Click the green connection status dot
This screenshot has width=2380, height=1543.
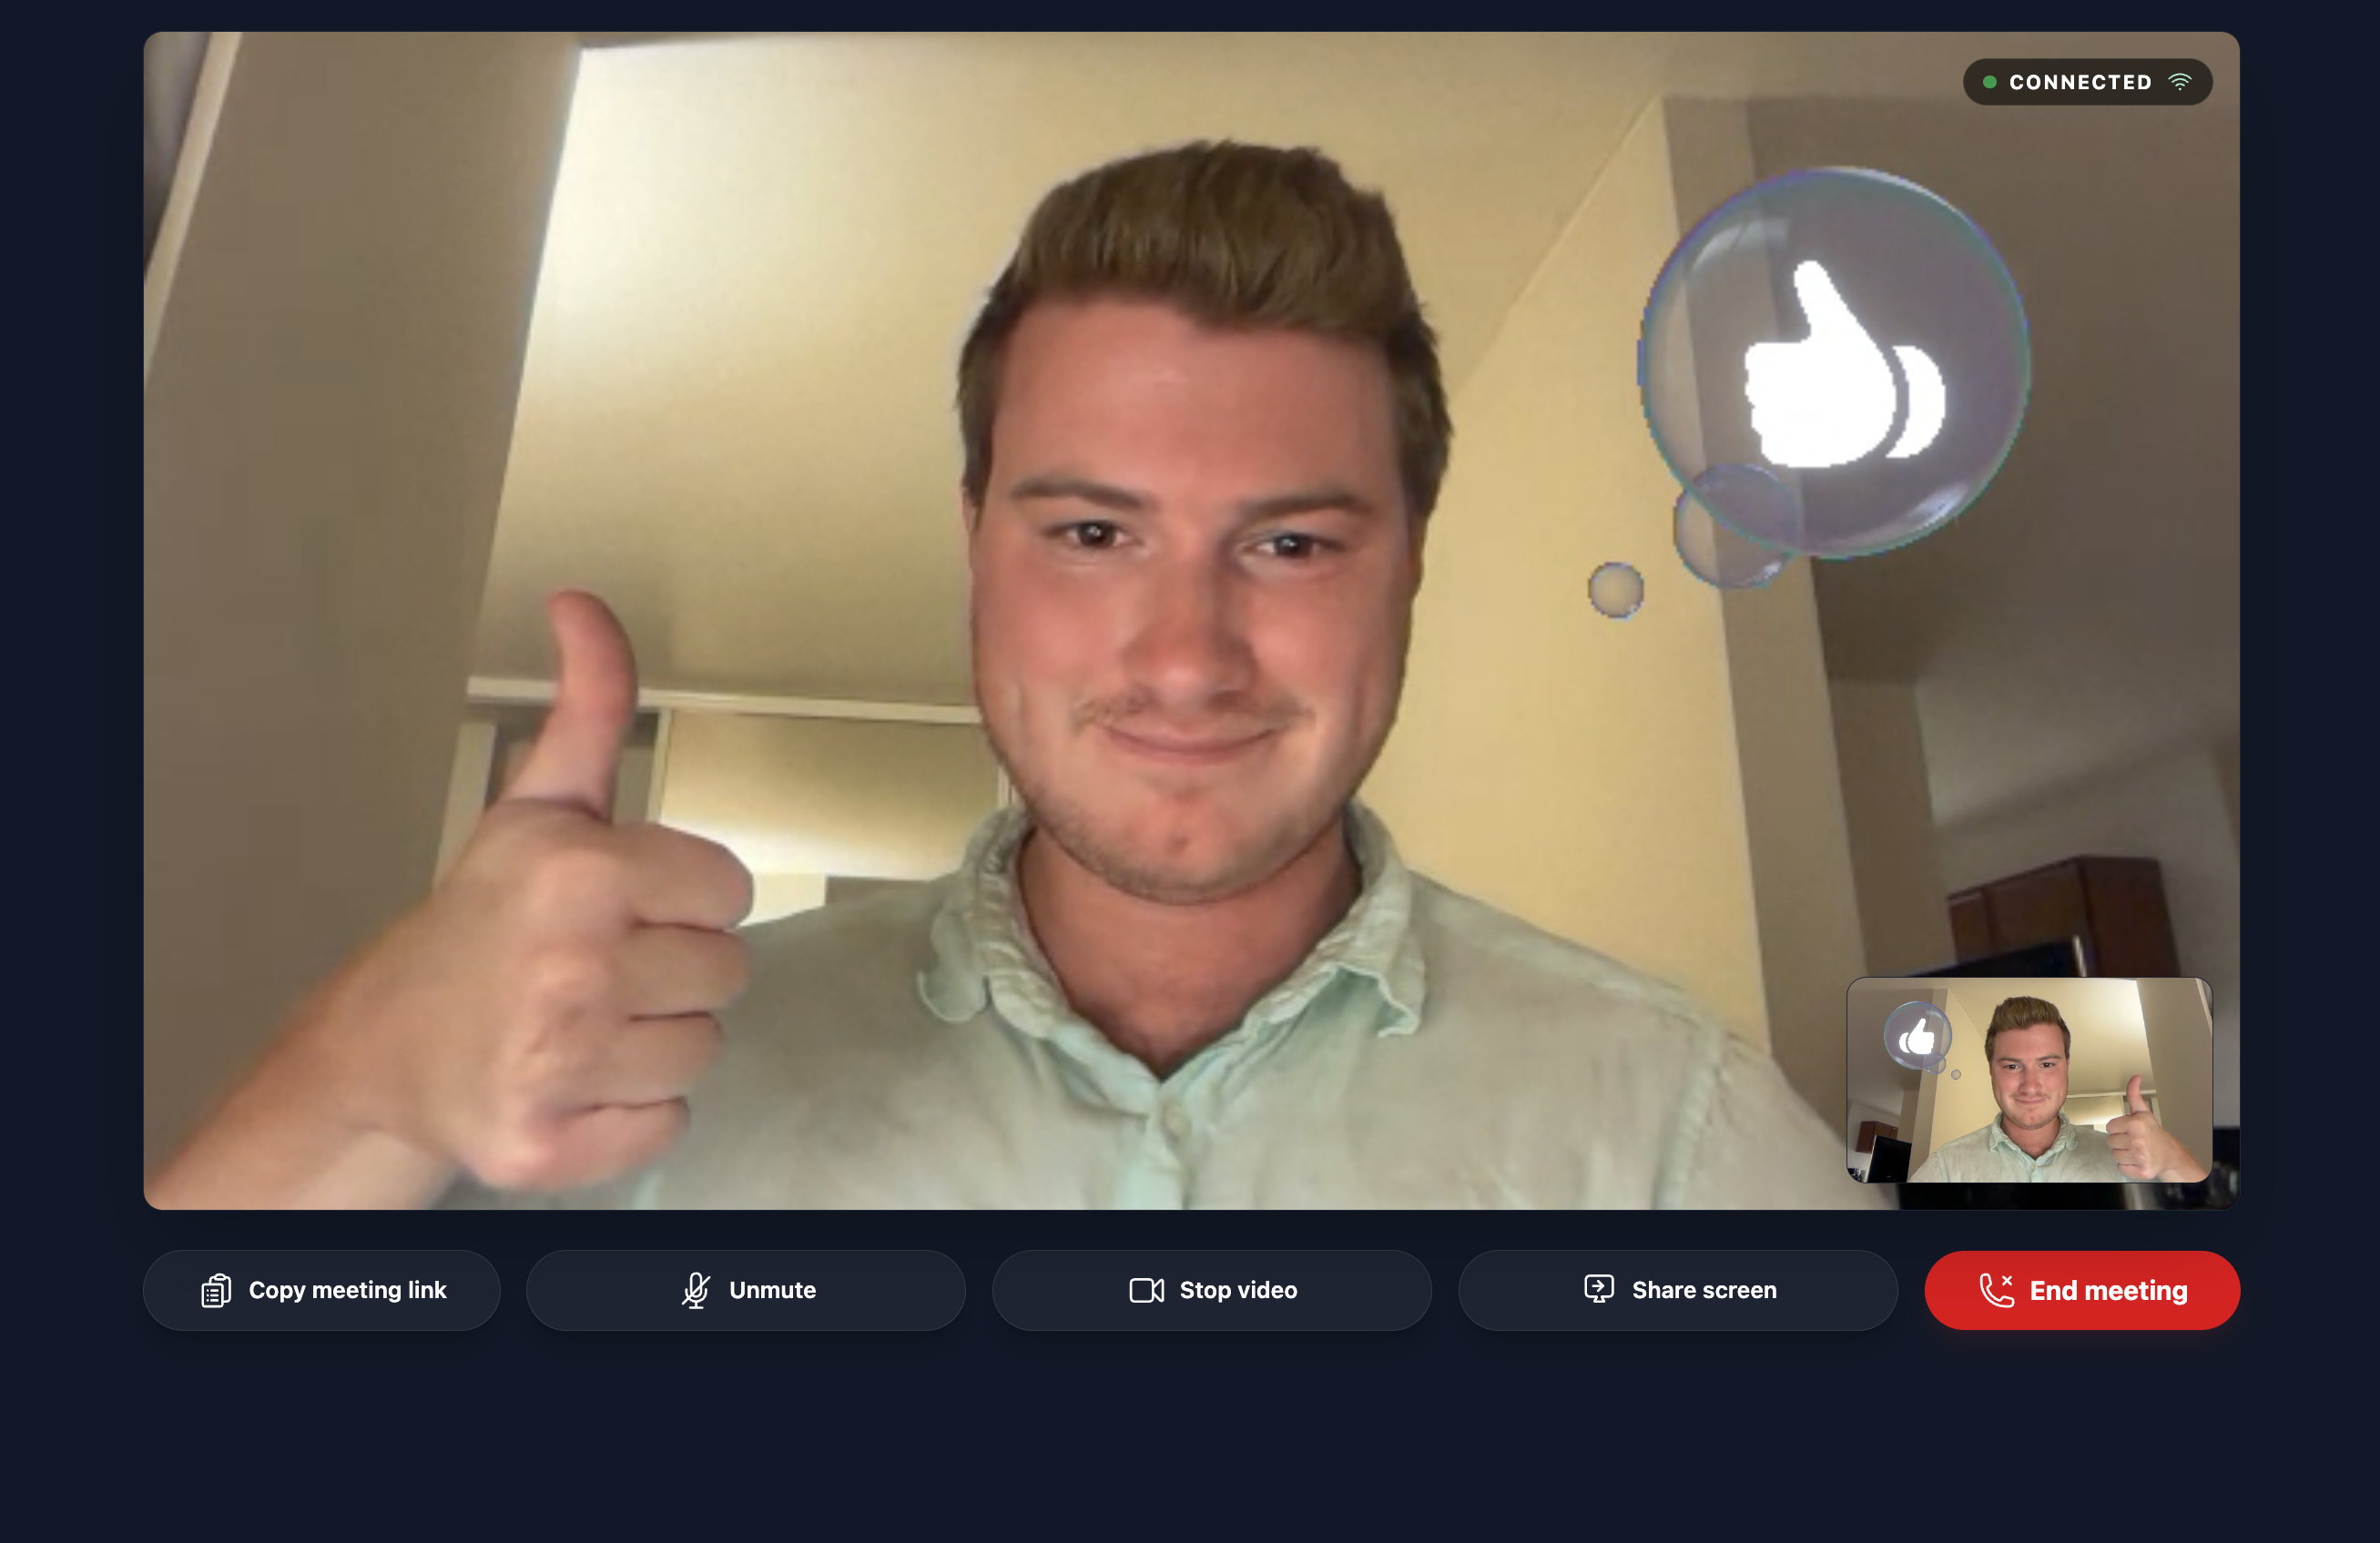coord(1990,82)
